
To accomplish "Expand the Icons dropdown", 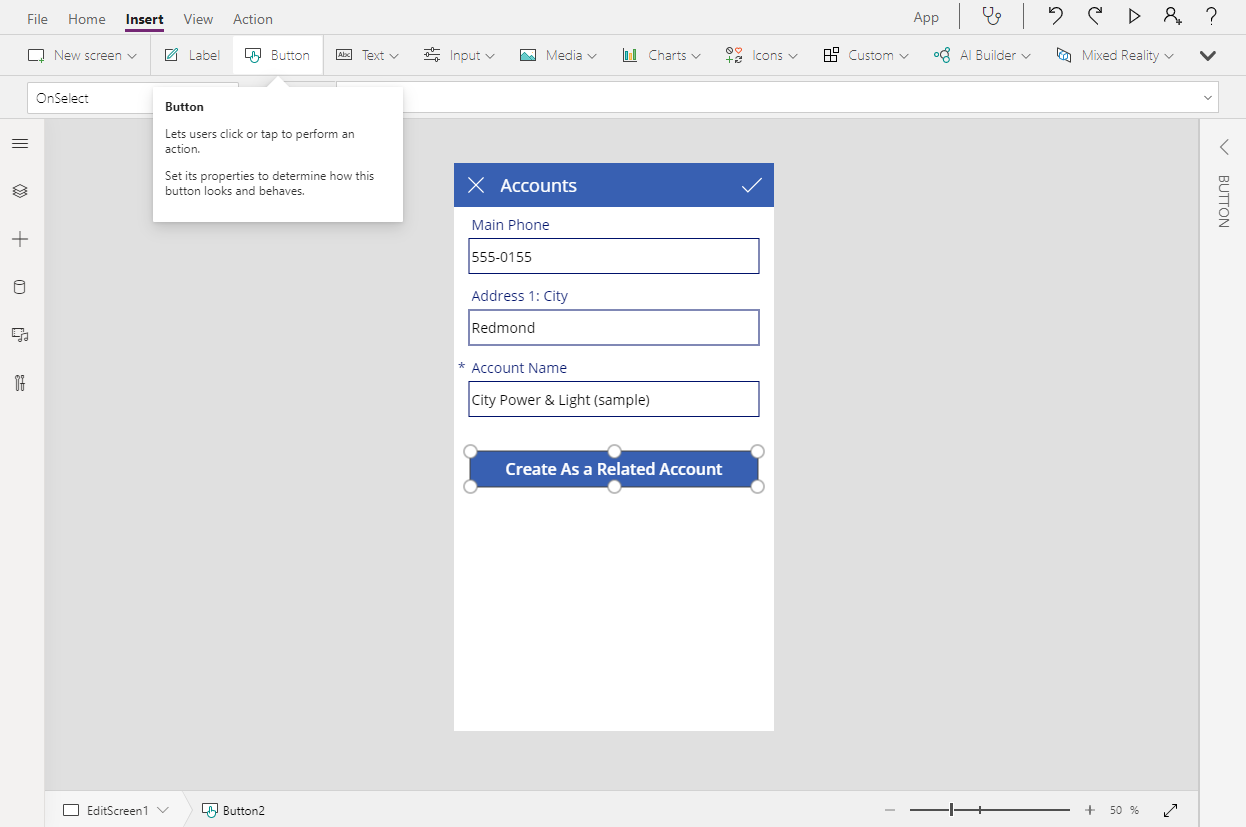I will click(762, 55).
